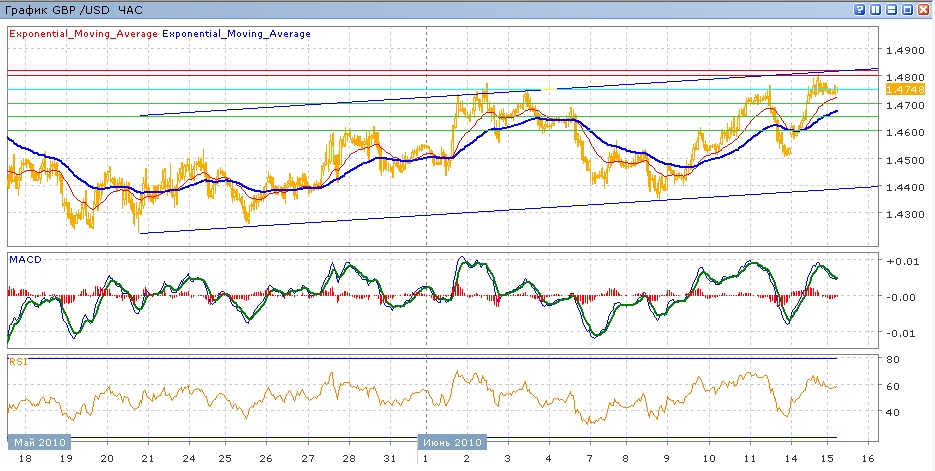Screen dimensions: 935x471
Task: Click the MACD +0.01 scale label
Action: [x=900, y=261]
